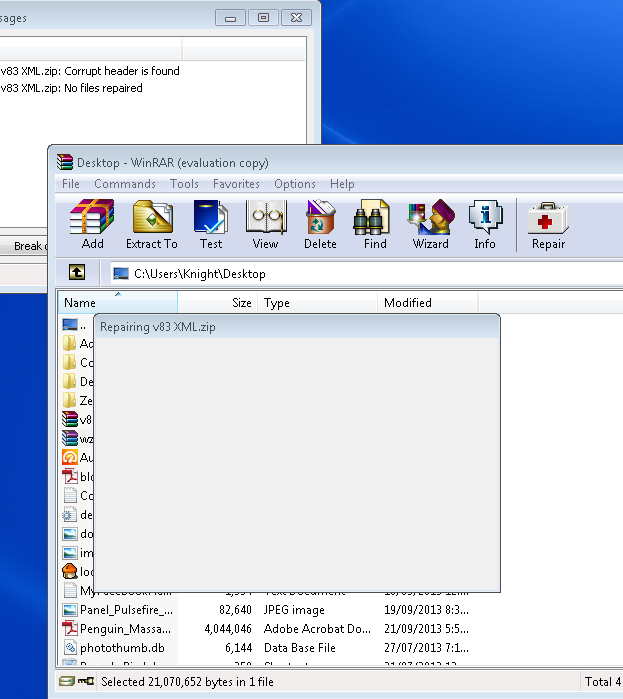Sort files by the Size column
This screenshot has width=623, height=699.
point(217,303)
